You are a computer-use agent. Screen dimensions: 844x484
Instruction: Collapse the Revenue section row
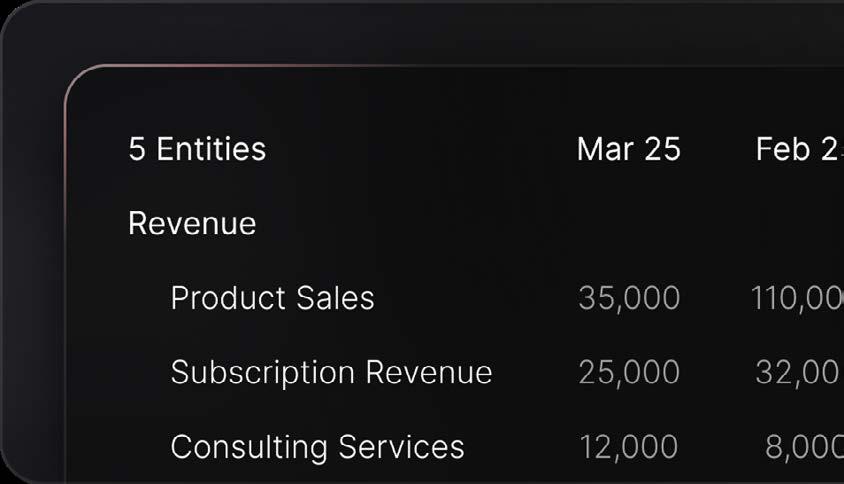click(x=192, y=223)
